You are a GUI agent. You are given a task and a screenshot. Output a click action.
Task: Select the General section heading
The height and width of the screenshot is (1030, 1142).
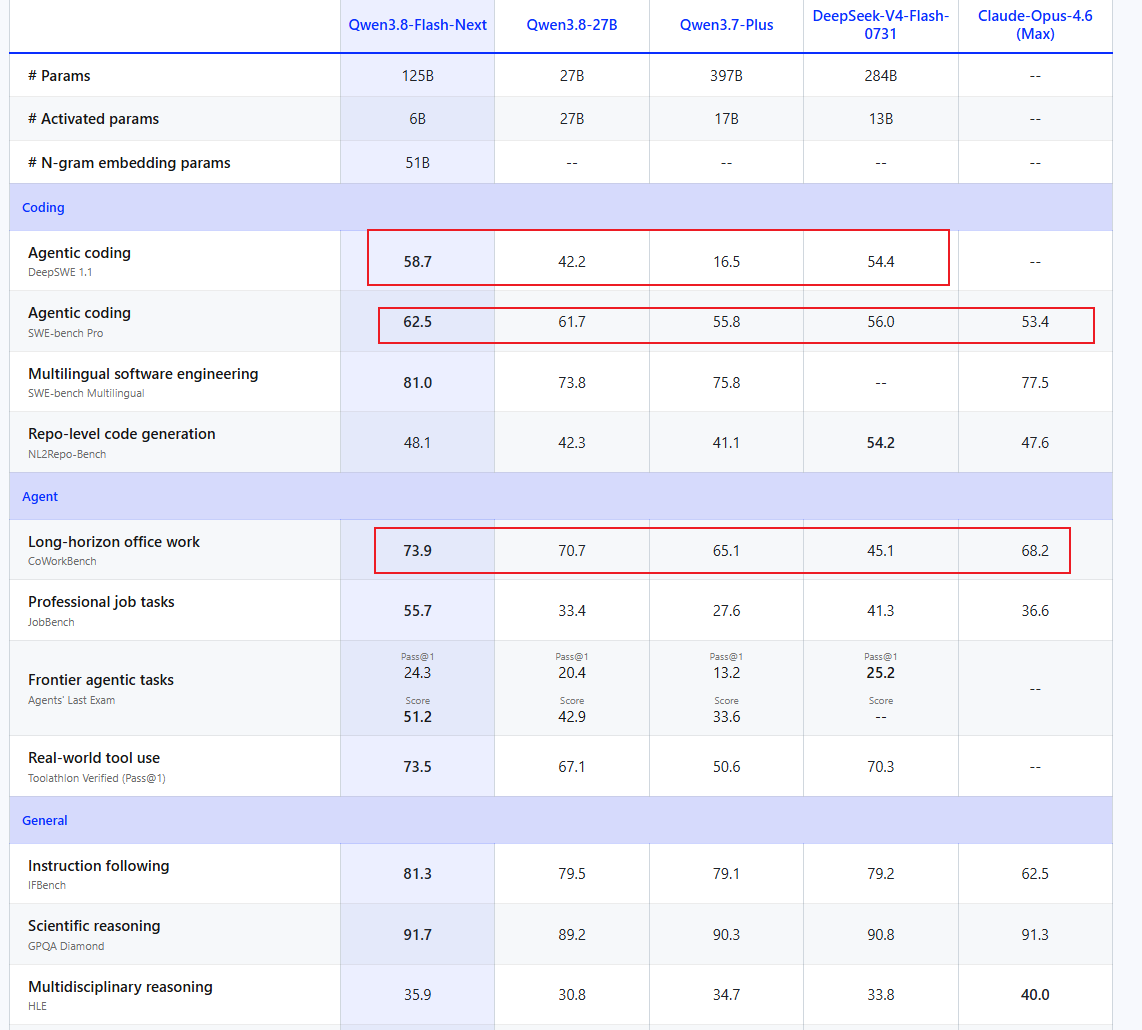(x=44, y=820)
